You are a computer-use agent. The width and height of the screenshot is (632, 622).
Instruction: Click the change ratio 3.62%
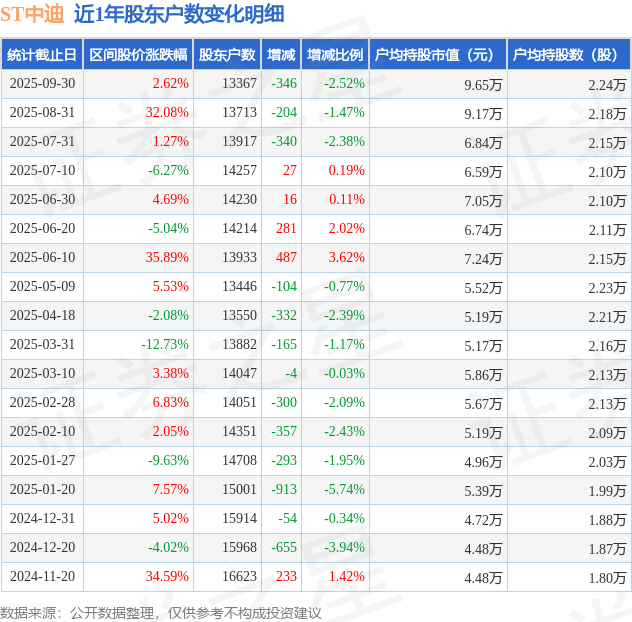tap(347, 257)
